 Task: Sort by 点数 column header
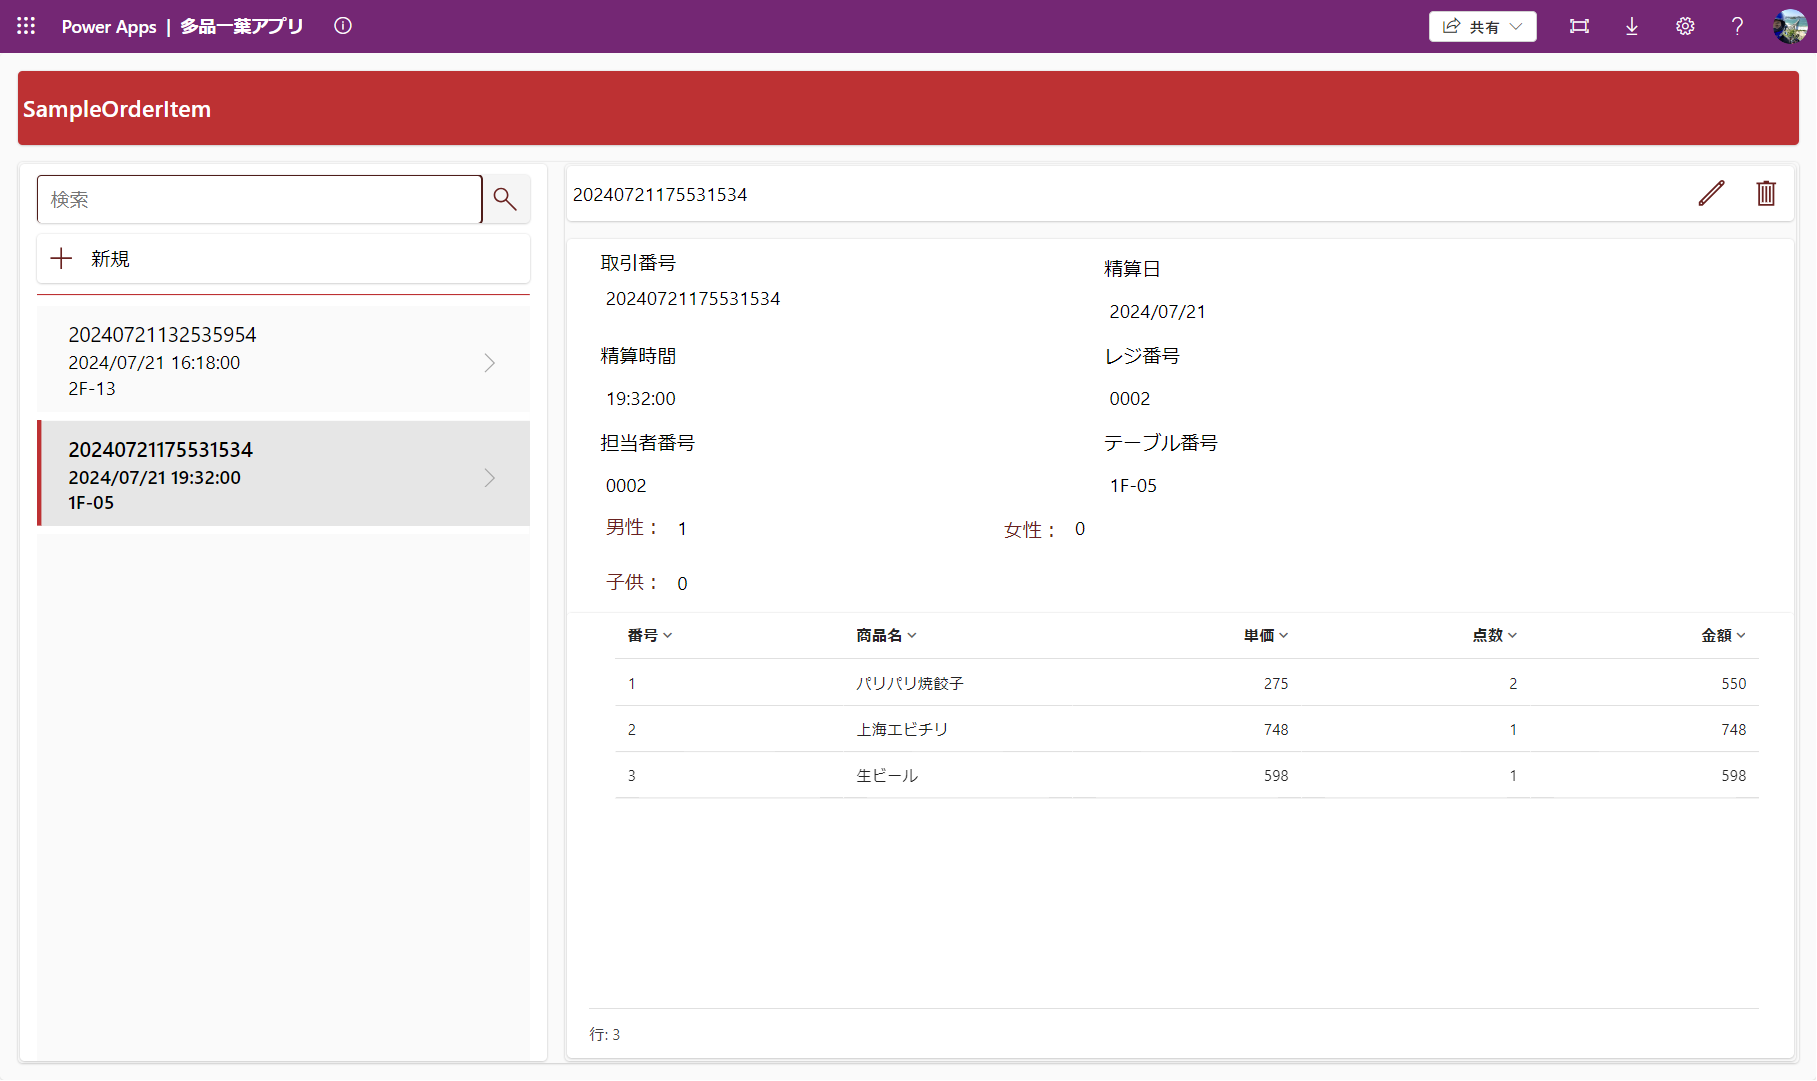point(1495,635)
